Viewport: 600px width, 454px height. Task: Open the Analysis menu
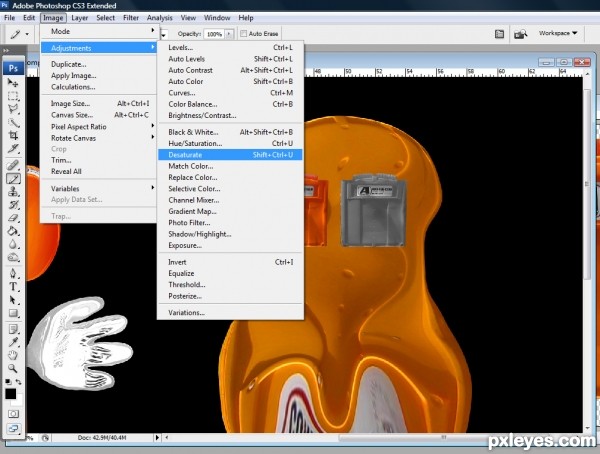(160, 18)
